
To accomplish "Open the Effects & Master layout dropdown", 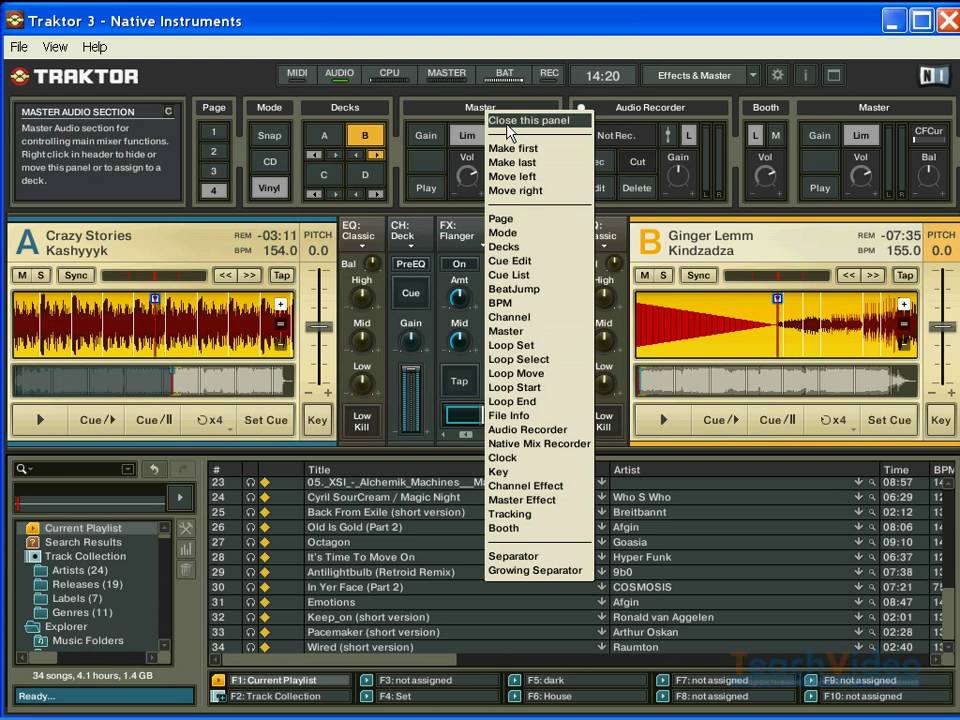I will coord(753,75).
